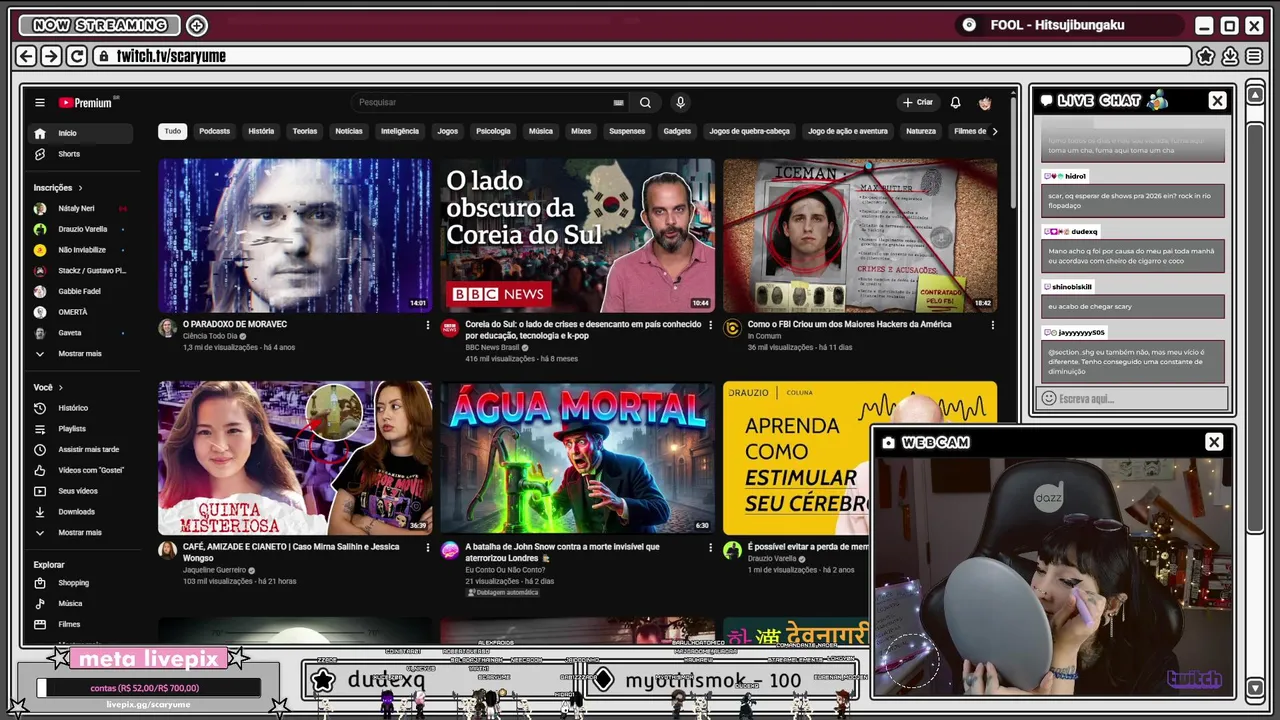The height and width of the screenshot is (720, 1280).
Task: Reload the page with refresh button
Action: click(x=77, y=56)
